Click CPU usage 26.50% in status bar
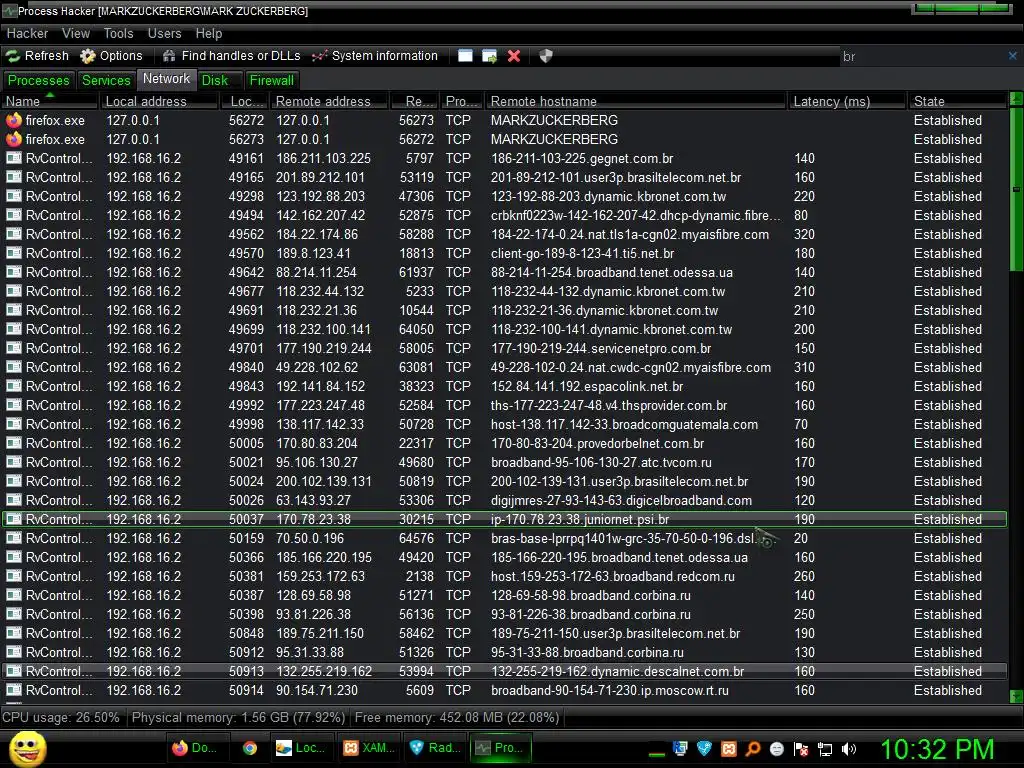 [x=61, y=717]
